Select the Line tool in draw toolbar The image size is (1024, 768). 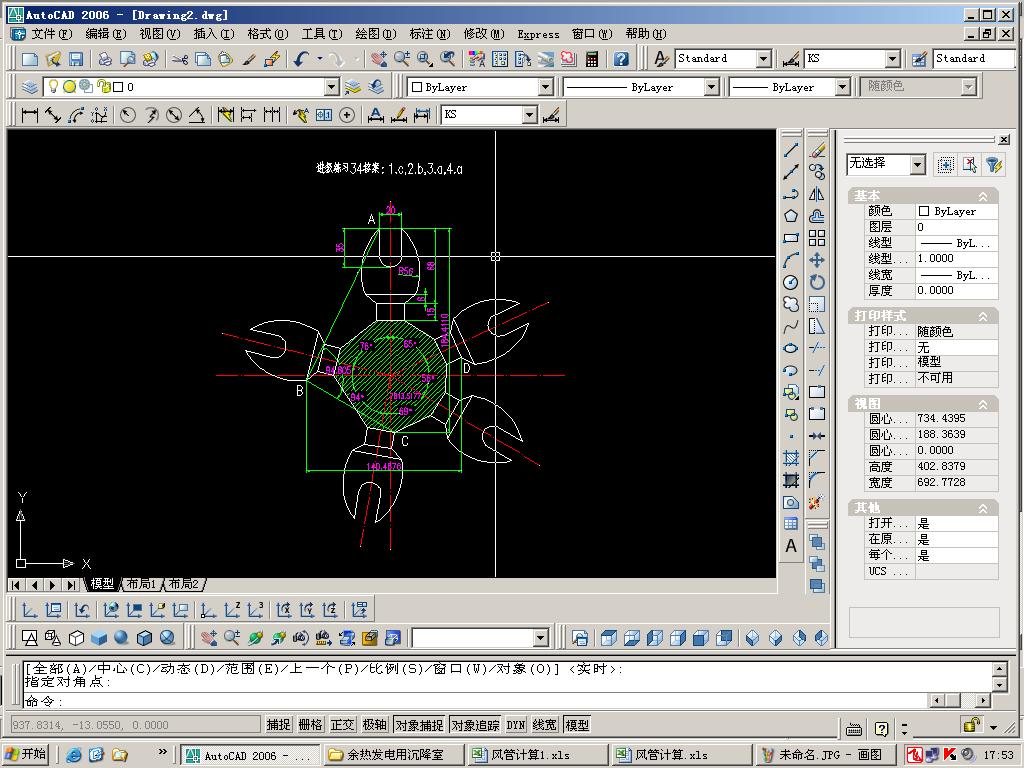791,150
